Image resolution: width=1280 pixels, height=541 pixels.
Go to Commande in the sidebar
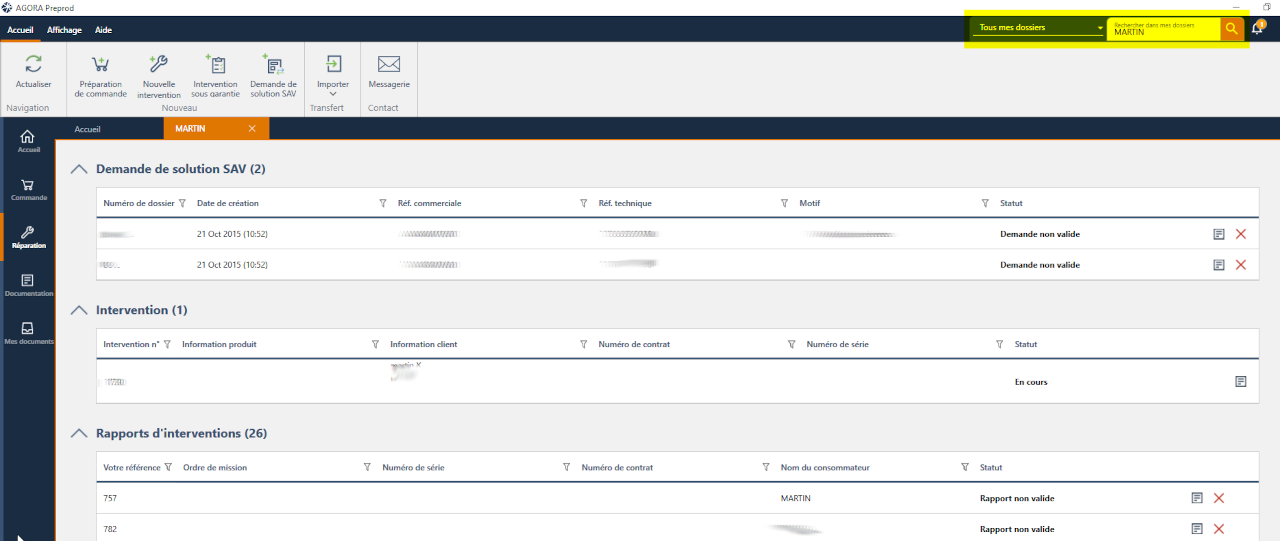(28, 189)
